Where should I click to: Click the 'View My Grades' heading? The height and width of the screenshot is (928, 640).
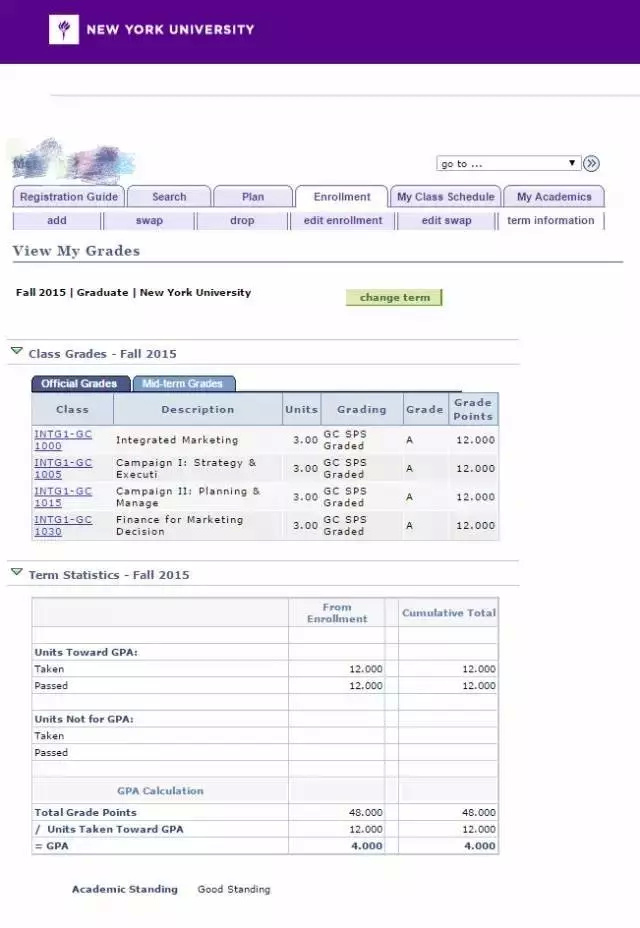click(x=76, y=250)
